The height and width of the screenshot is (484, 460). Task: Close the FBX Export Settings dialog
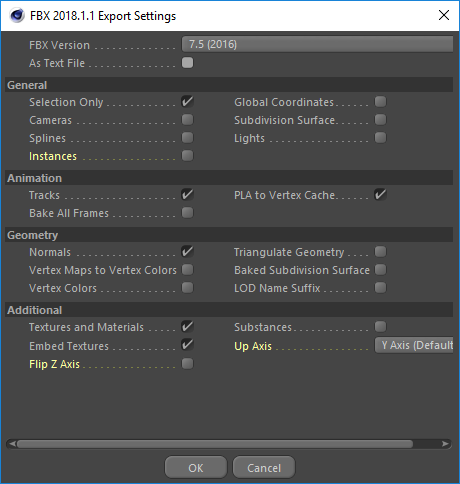tap(444, 15)
